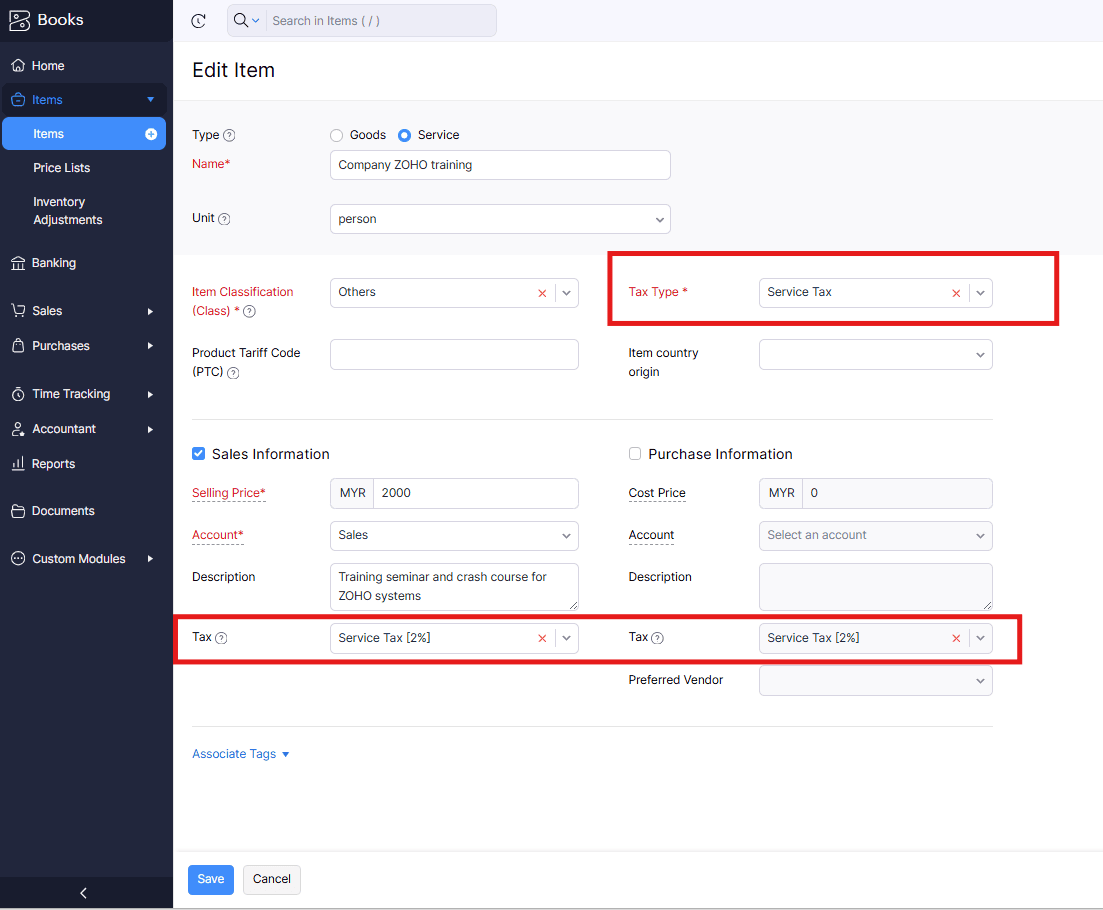Enable the Purchase Information checkbox

tap(635, 454)
